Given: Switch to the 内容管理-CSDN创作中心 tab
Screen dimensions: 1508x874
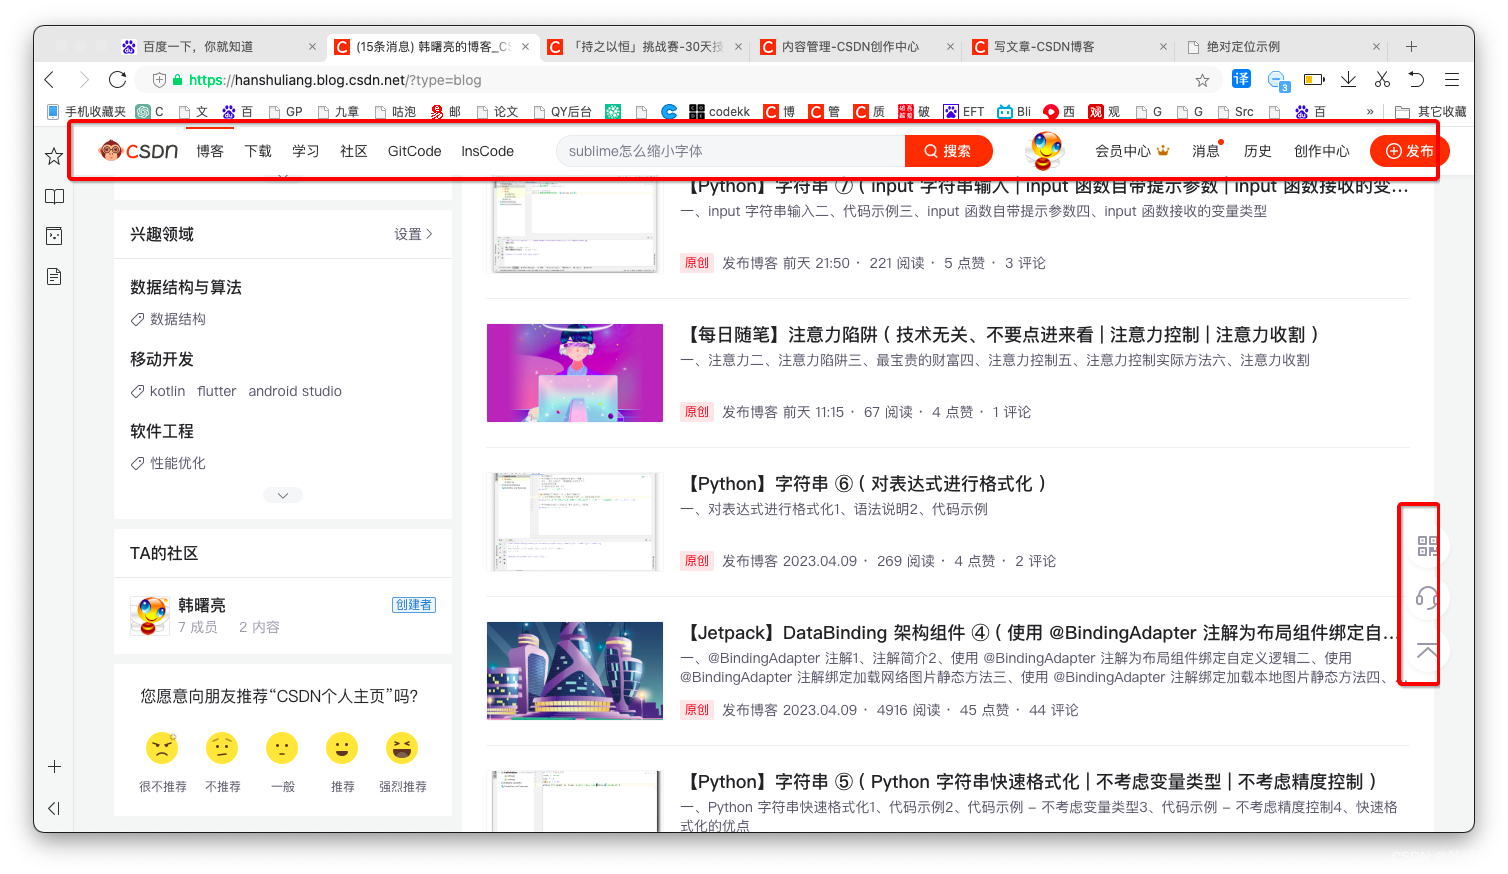Looking at the screenshot, I should 858,46.
